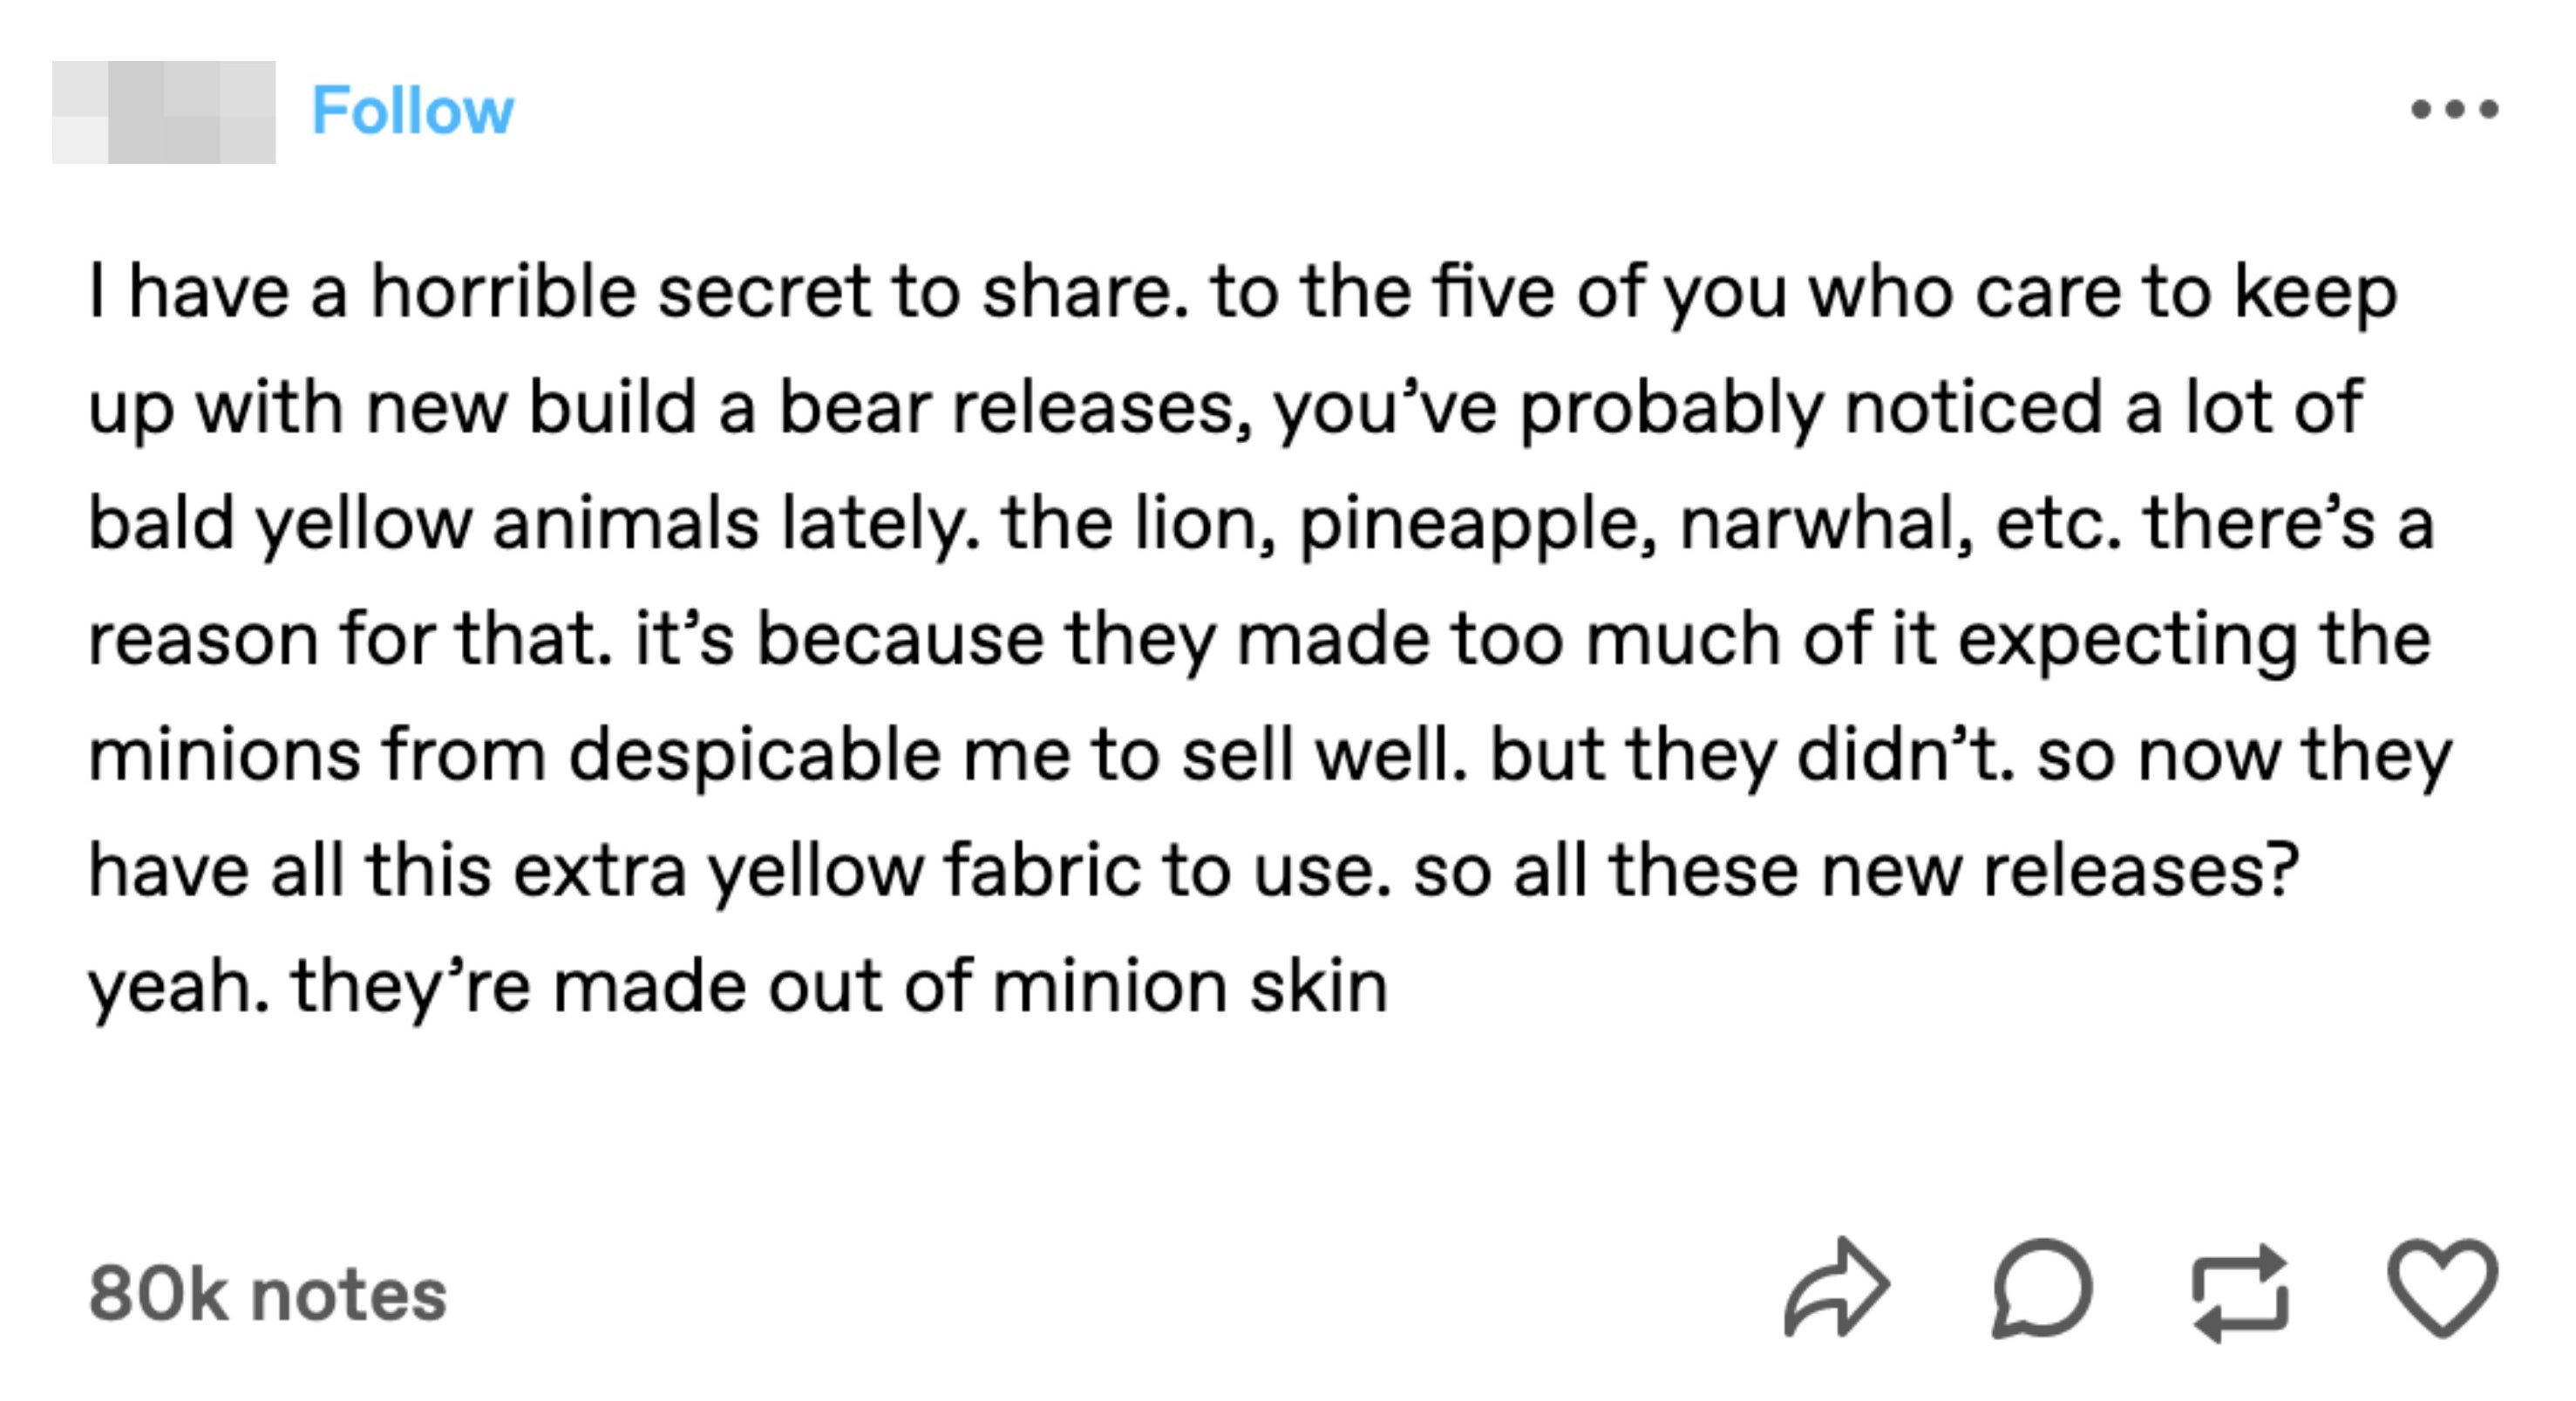Follow this blog

coord(412,110)
